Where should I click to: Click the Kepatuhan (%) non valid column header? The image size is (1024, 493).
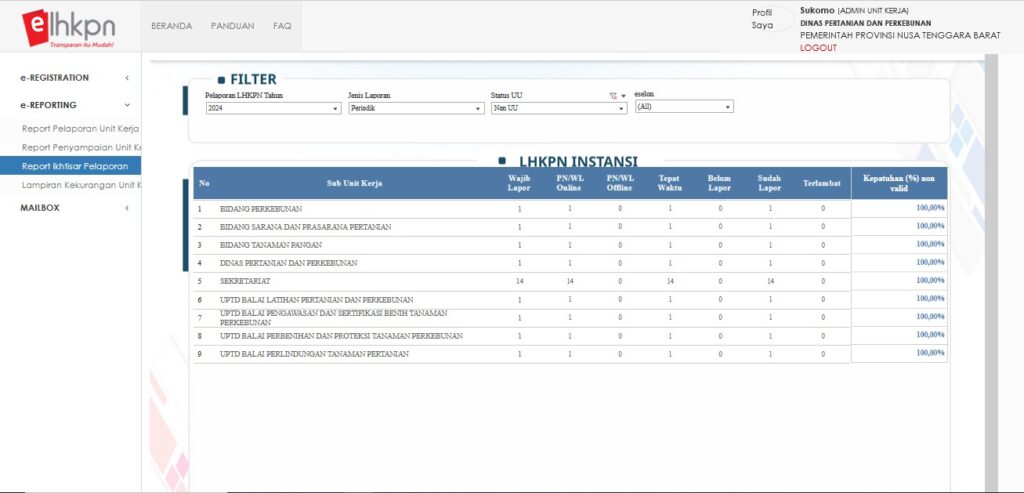tap(898, 182)
